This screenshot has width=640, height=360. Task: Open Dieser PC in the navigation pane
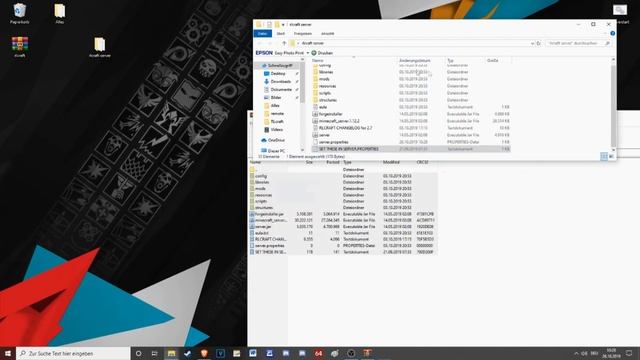click(276, 151)
